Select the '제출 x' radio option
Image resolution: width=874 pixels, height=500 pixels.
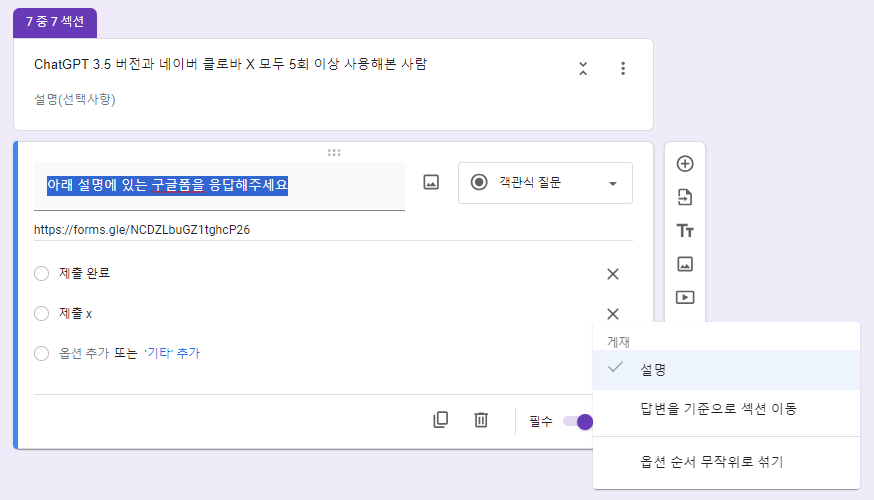pyautogui.click(x=41, y=313)
